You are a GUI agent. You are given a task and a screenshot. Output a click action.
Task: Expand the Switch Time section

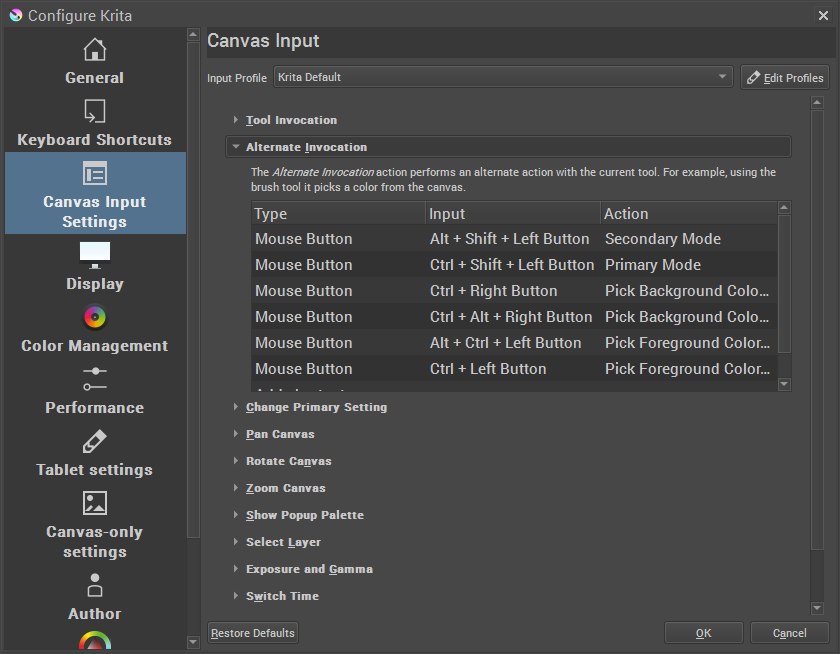click(x=235, y=595)
